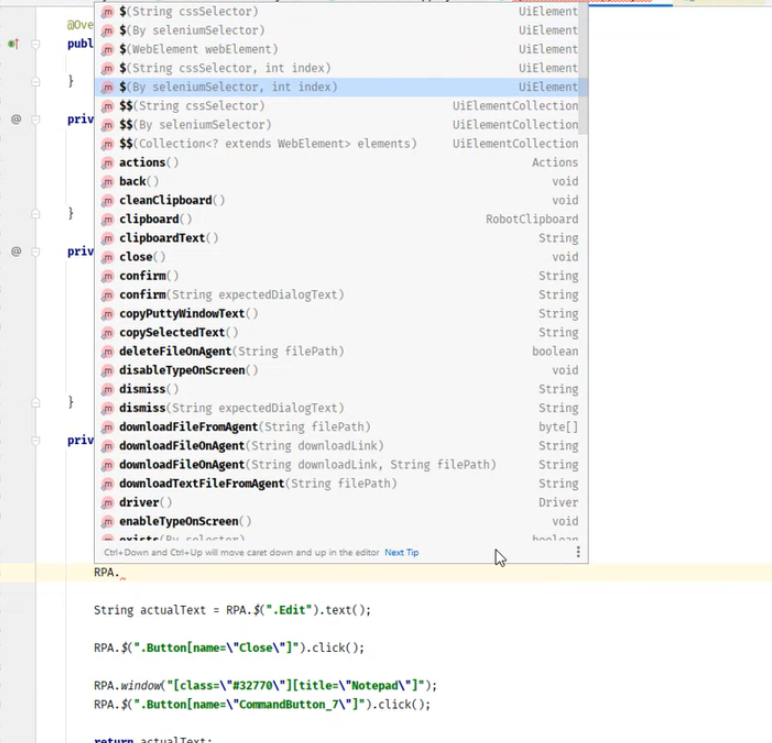Select downloadTextFileFromAgent(String filePath) suggestion

click(341, 484)
